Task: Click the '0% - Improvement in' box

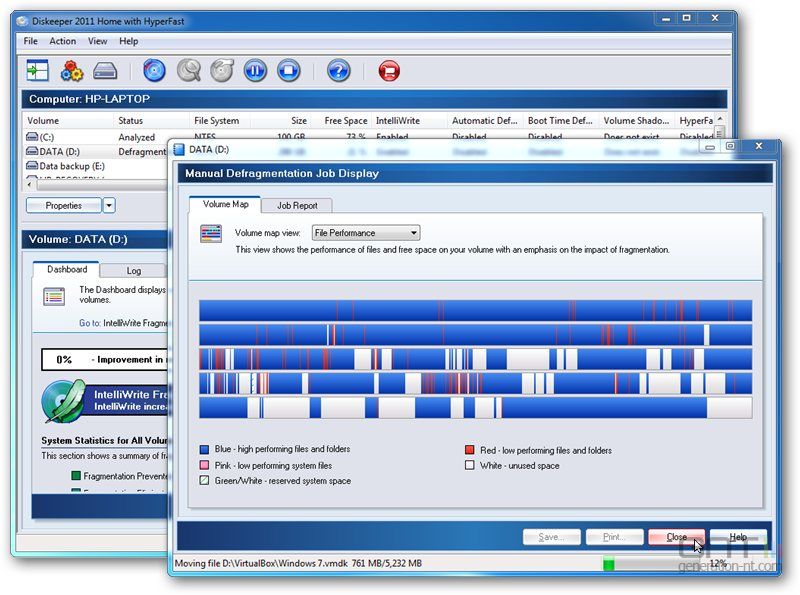Action: click(x=105, y=359)
